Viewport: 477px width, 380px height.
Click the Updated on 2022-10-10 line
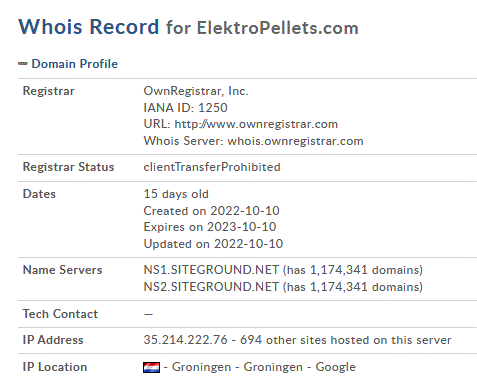[x=213, y=244]
